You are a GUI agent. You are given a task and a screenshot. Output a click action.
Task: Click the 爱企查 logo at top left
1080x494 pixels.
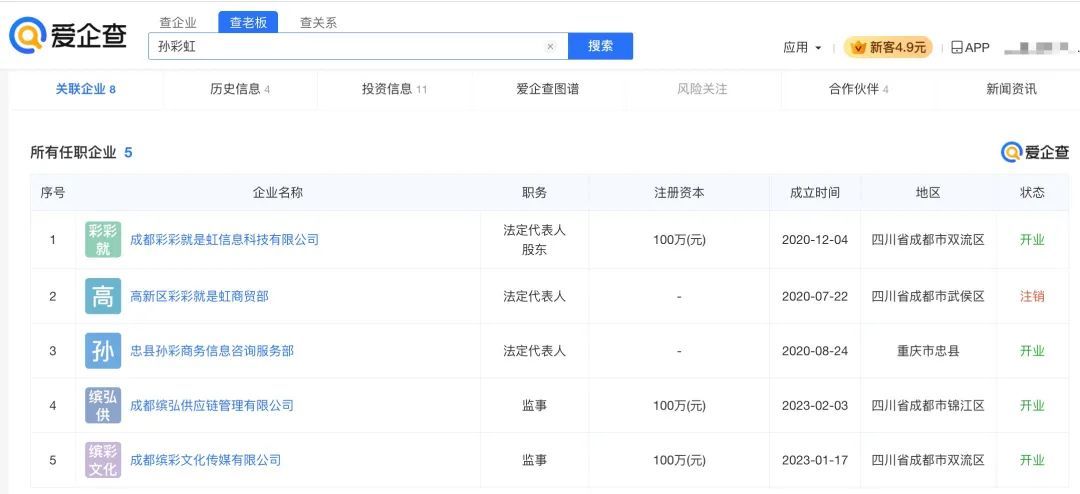(68, 37)
